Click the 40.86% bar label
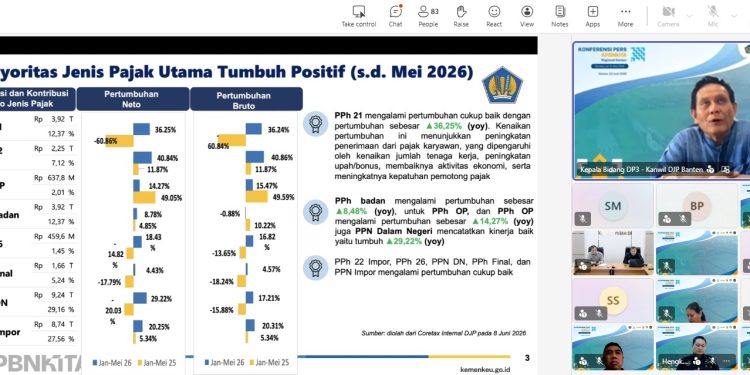 point(282,157)
